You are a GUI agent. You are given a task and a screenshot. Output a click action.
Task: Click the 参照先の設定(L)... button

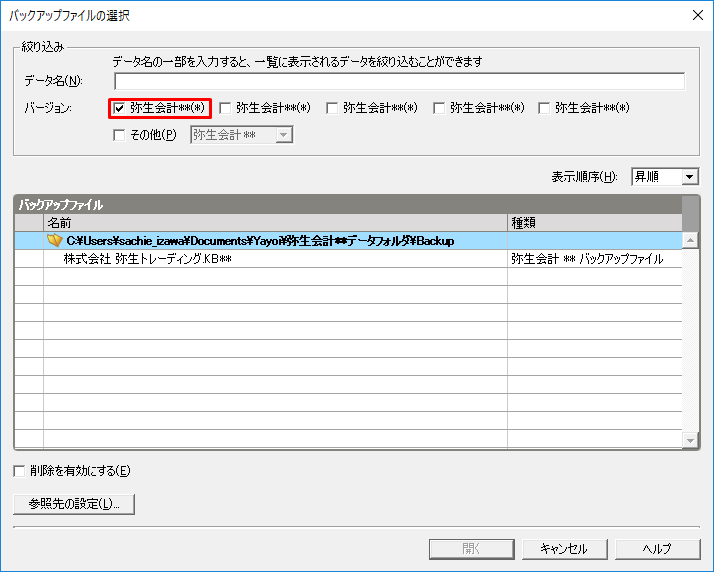(x=74, y=504)
